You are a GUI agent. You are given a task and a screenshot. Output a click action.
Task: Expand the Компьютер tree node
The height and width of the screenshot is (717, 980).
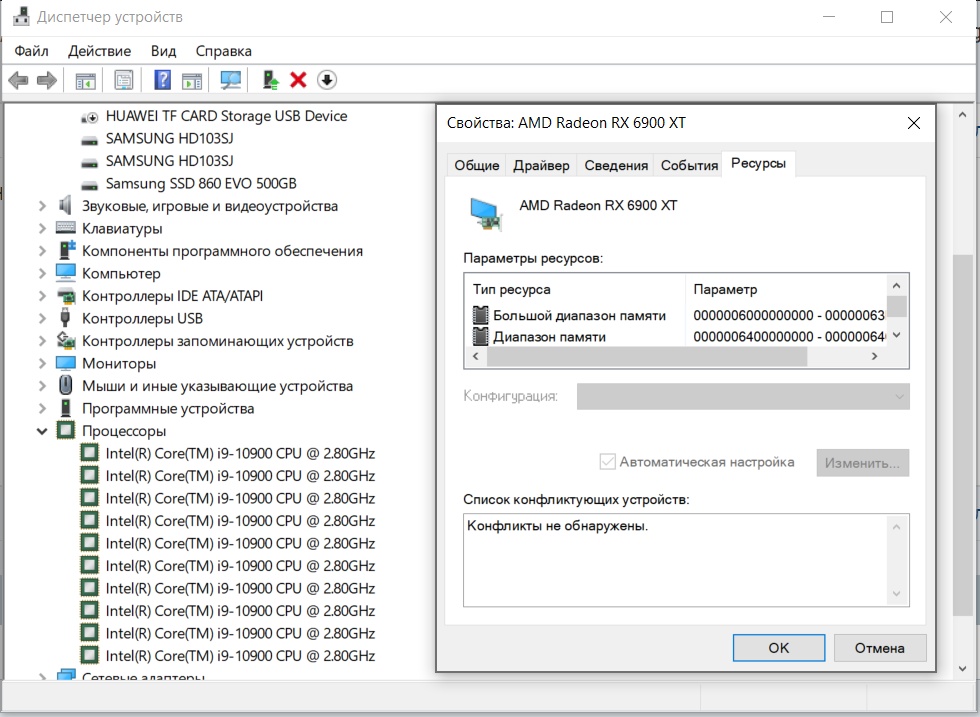(42, 273)
